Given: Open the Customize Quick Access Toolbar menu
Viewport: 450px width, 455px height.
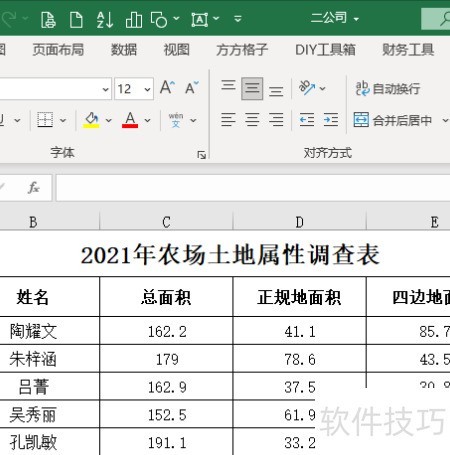Looking at the screenshot, I should pos(238,19).
